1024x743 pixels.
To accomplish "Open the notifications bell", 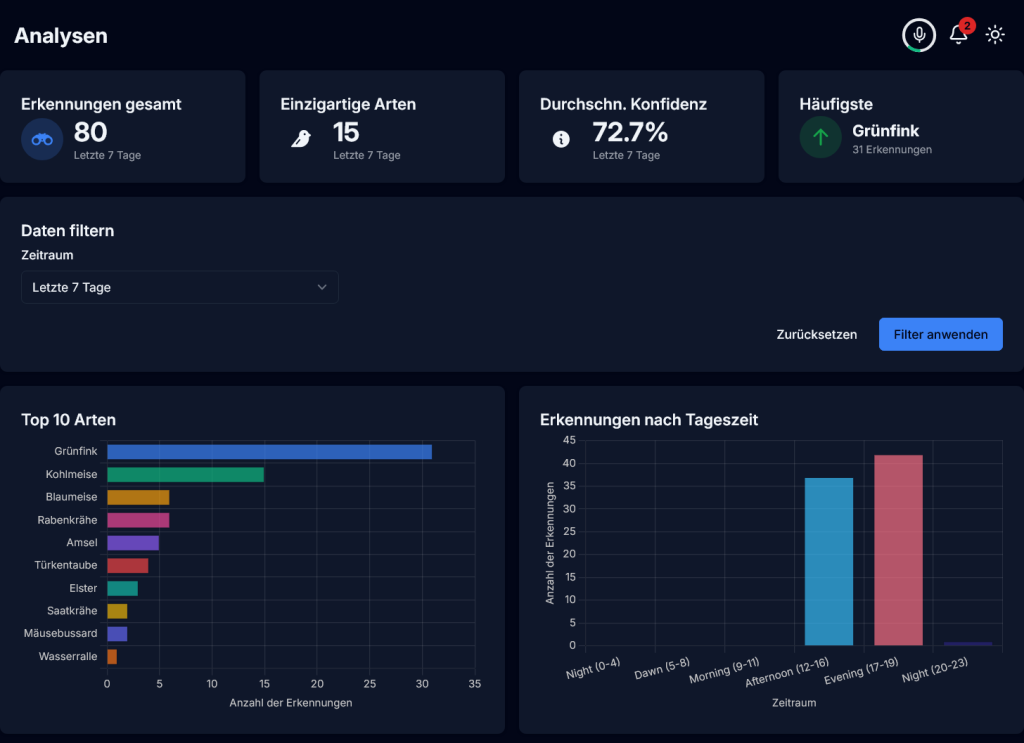I will tap(958, 35).
